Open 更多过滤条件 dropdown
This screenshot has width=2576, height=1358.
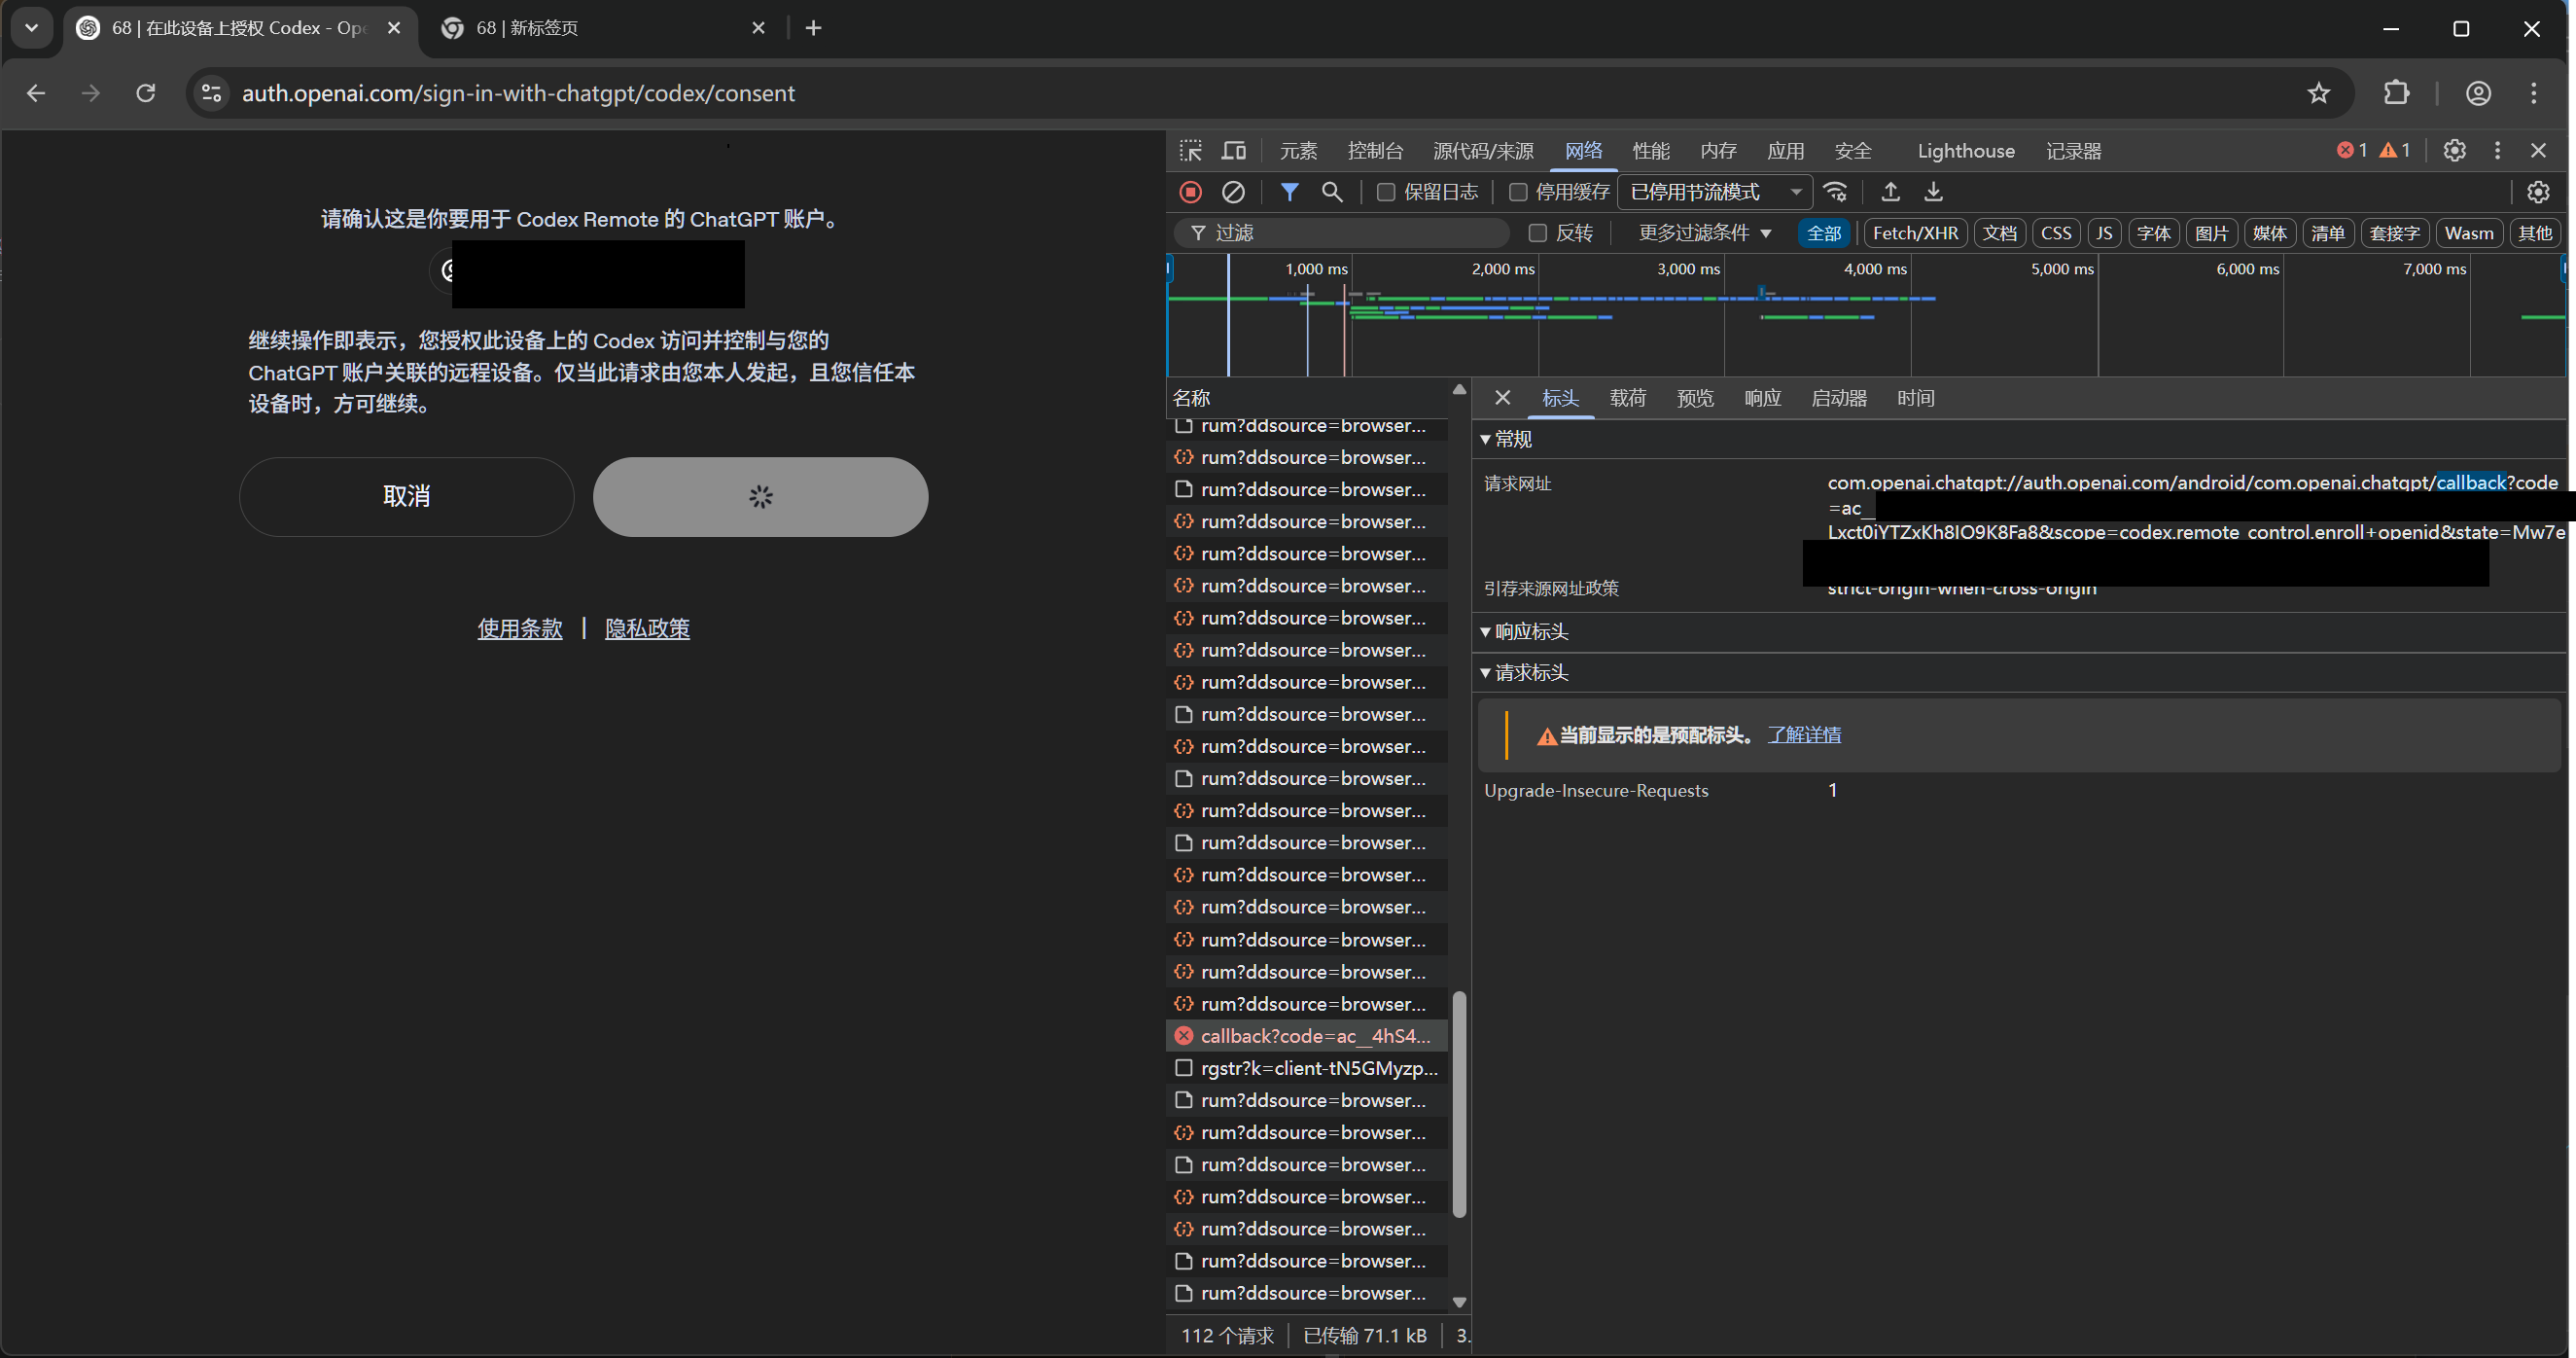coord(1704,233)
